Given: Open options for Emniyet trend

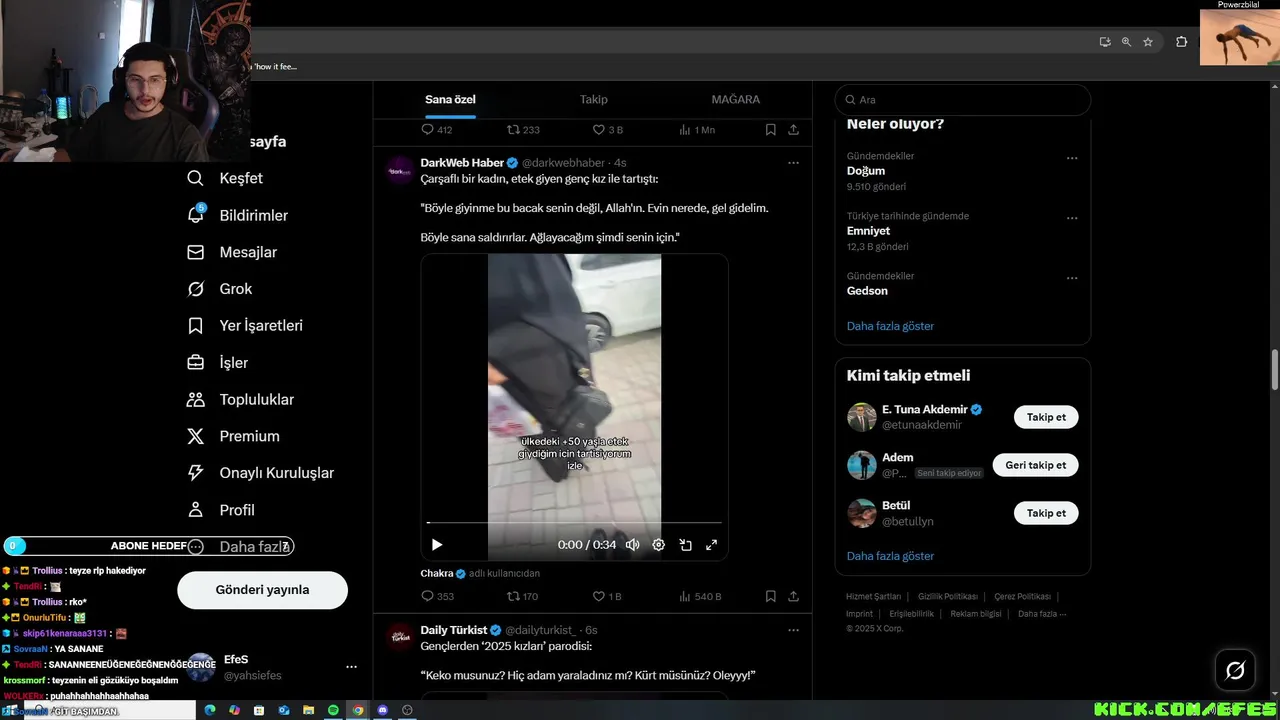Looking at the screenshot, I should tap(1072, 218).
